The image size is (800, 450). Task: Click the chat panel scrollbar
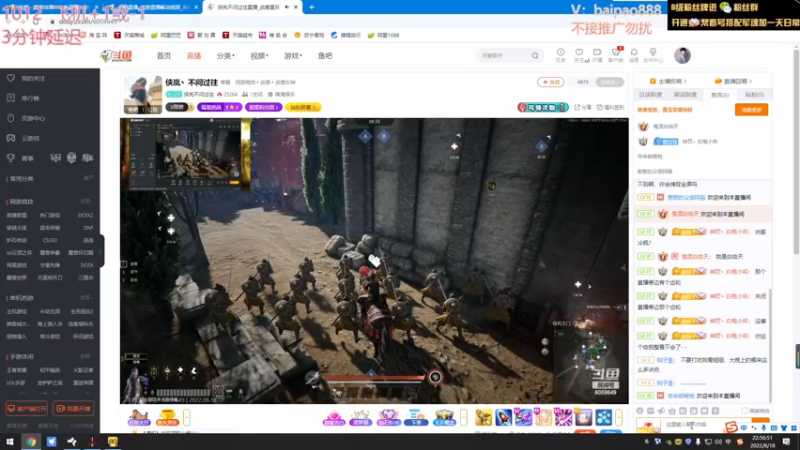769,344
